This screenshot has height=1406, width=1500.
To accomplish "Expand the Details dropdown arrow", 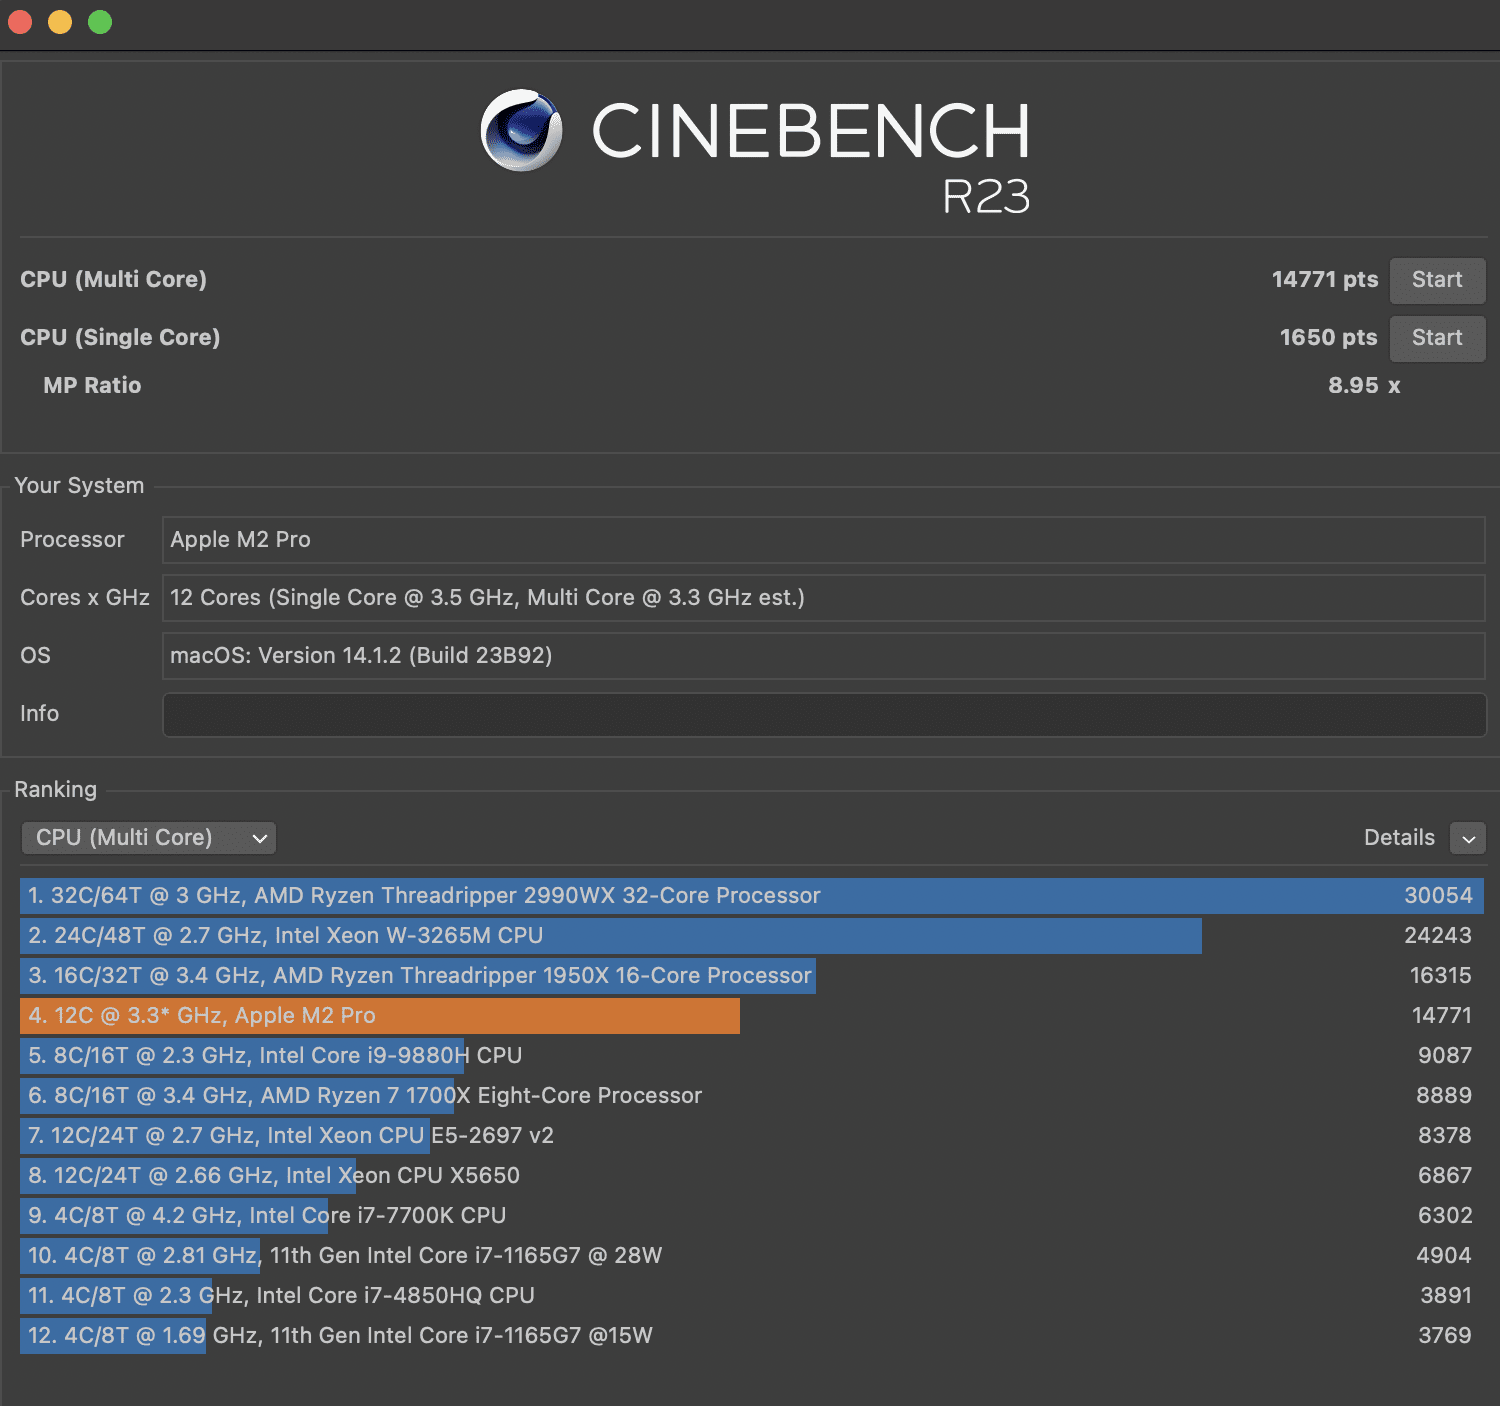I will [1468, 838].
